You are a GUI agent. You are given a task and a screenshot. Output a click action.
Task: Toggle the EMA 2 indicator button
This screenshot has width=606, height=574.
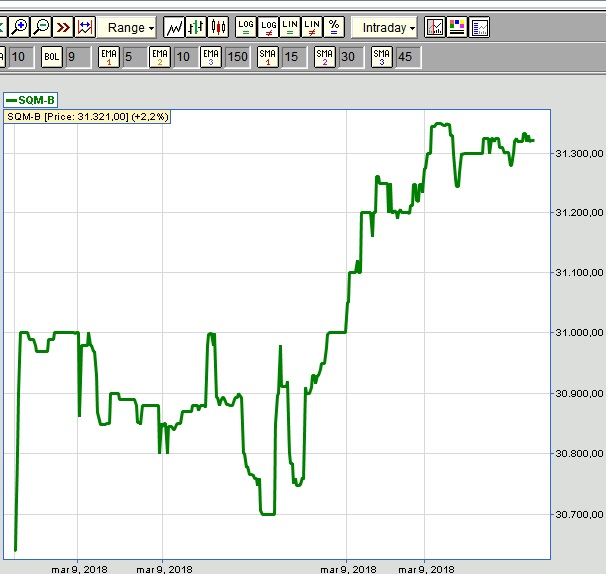pos(160,57)
